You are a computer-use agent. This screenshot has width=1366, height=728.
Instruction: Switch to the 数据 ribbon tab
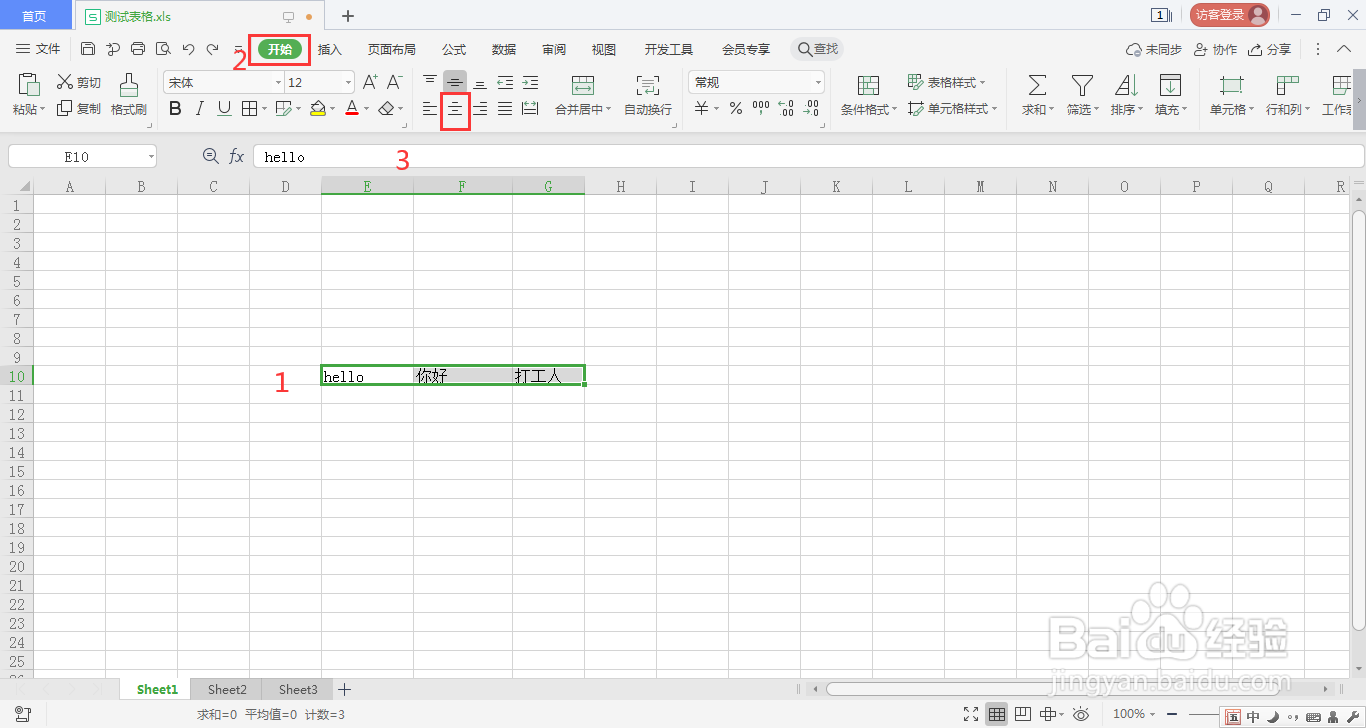504,49
